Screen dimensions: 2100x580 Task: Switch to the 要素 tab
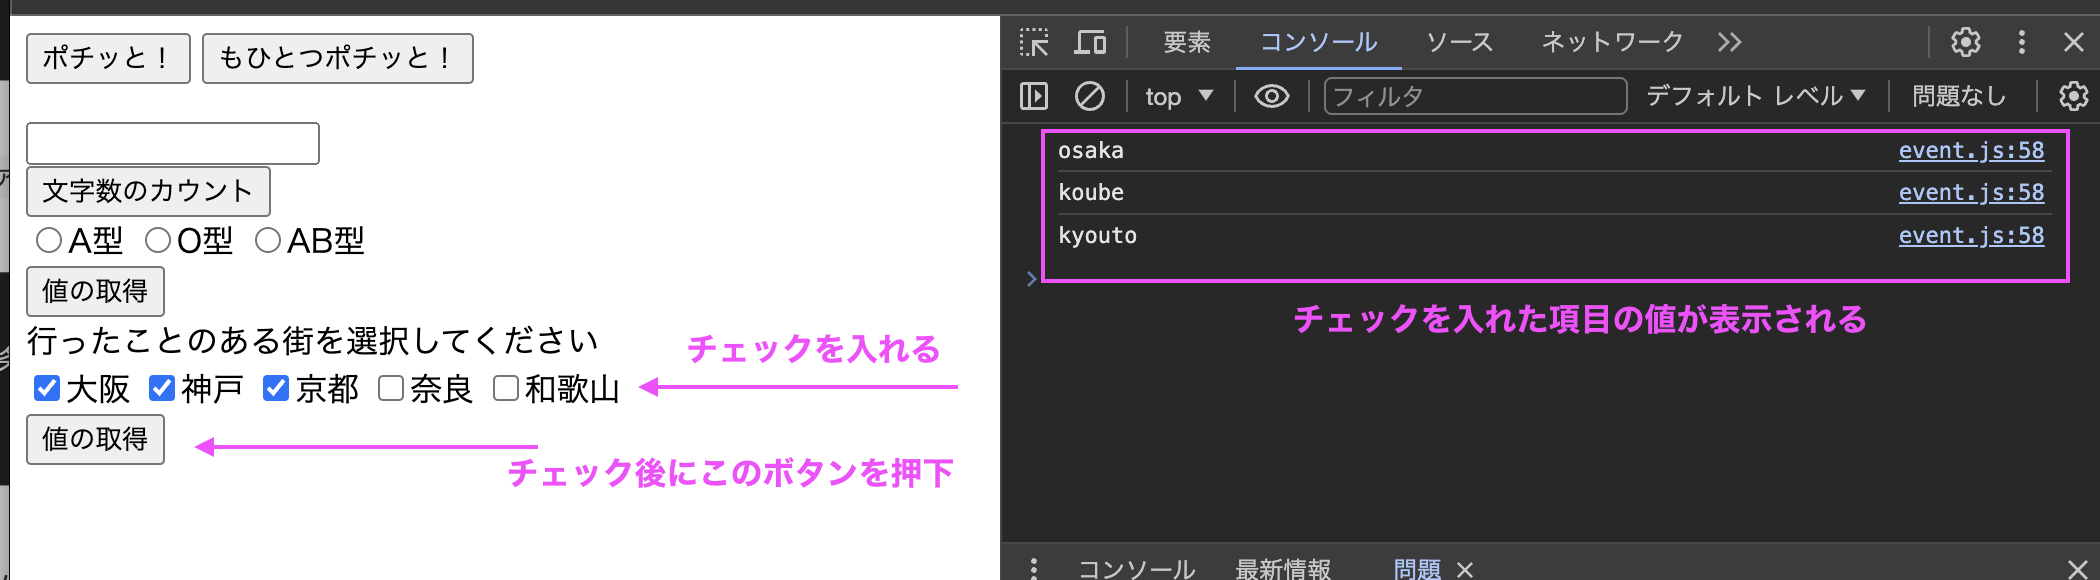1187,42
